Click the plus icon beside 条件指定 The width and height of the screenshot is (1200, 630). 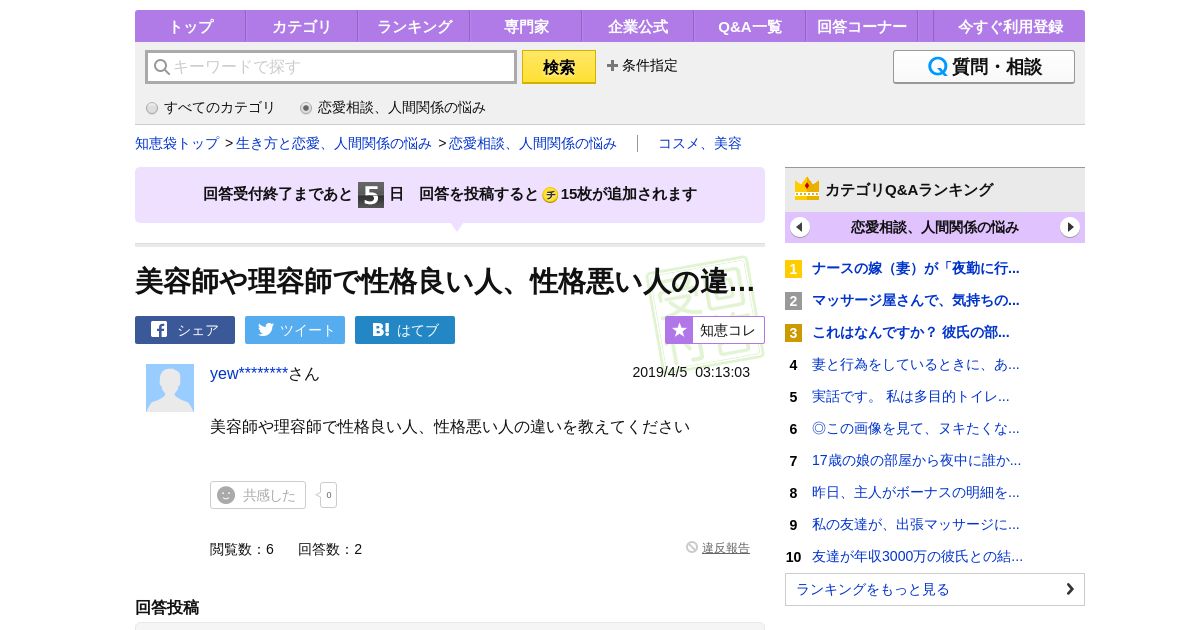(x=612, y=65)
